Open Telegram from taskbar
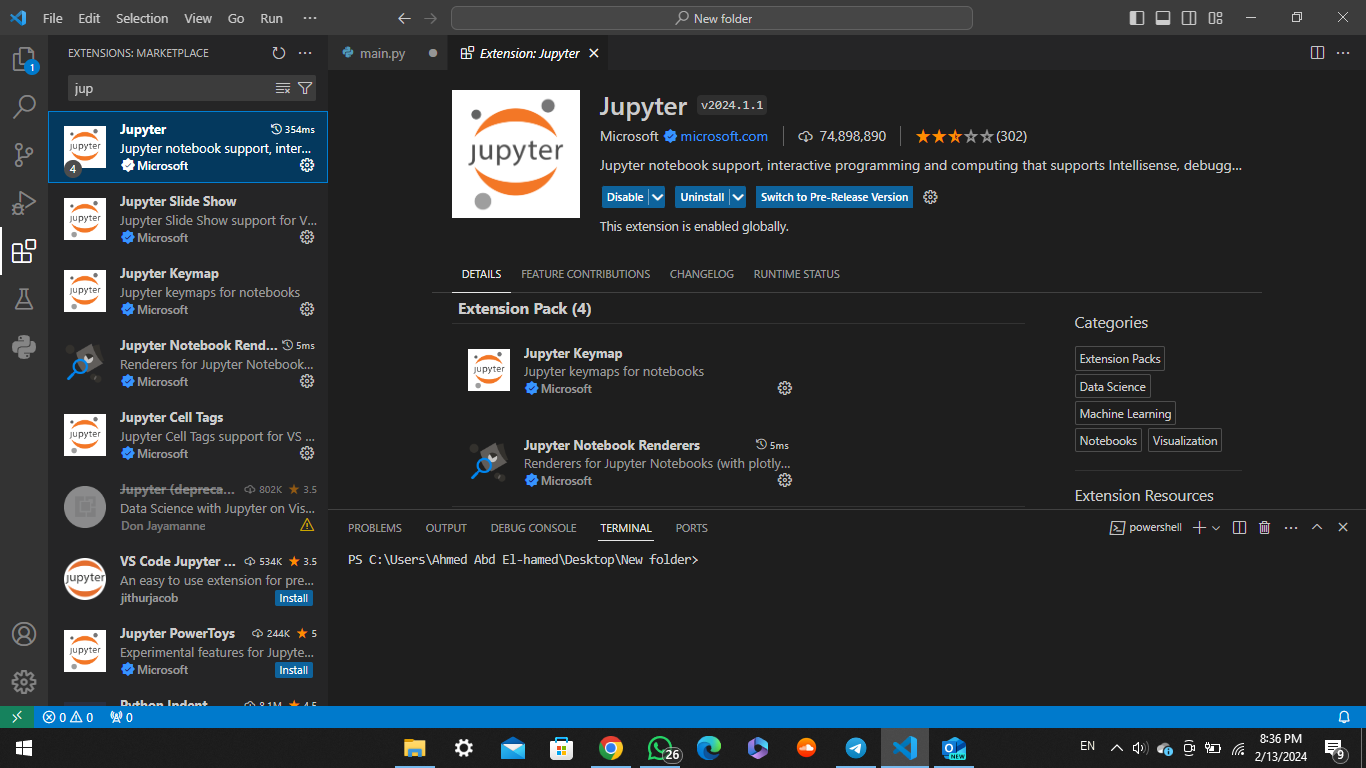The image size is (1366, 768). 855,748
